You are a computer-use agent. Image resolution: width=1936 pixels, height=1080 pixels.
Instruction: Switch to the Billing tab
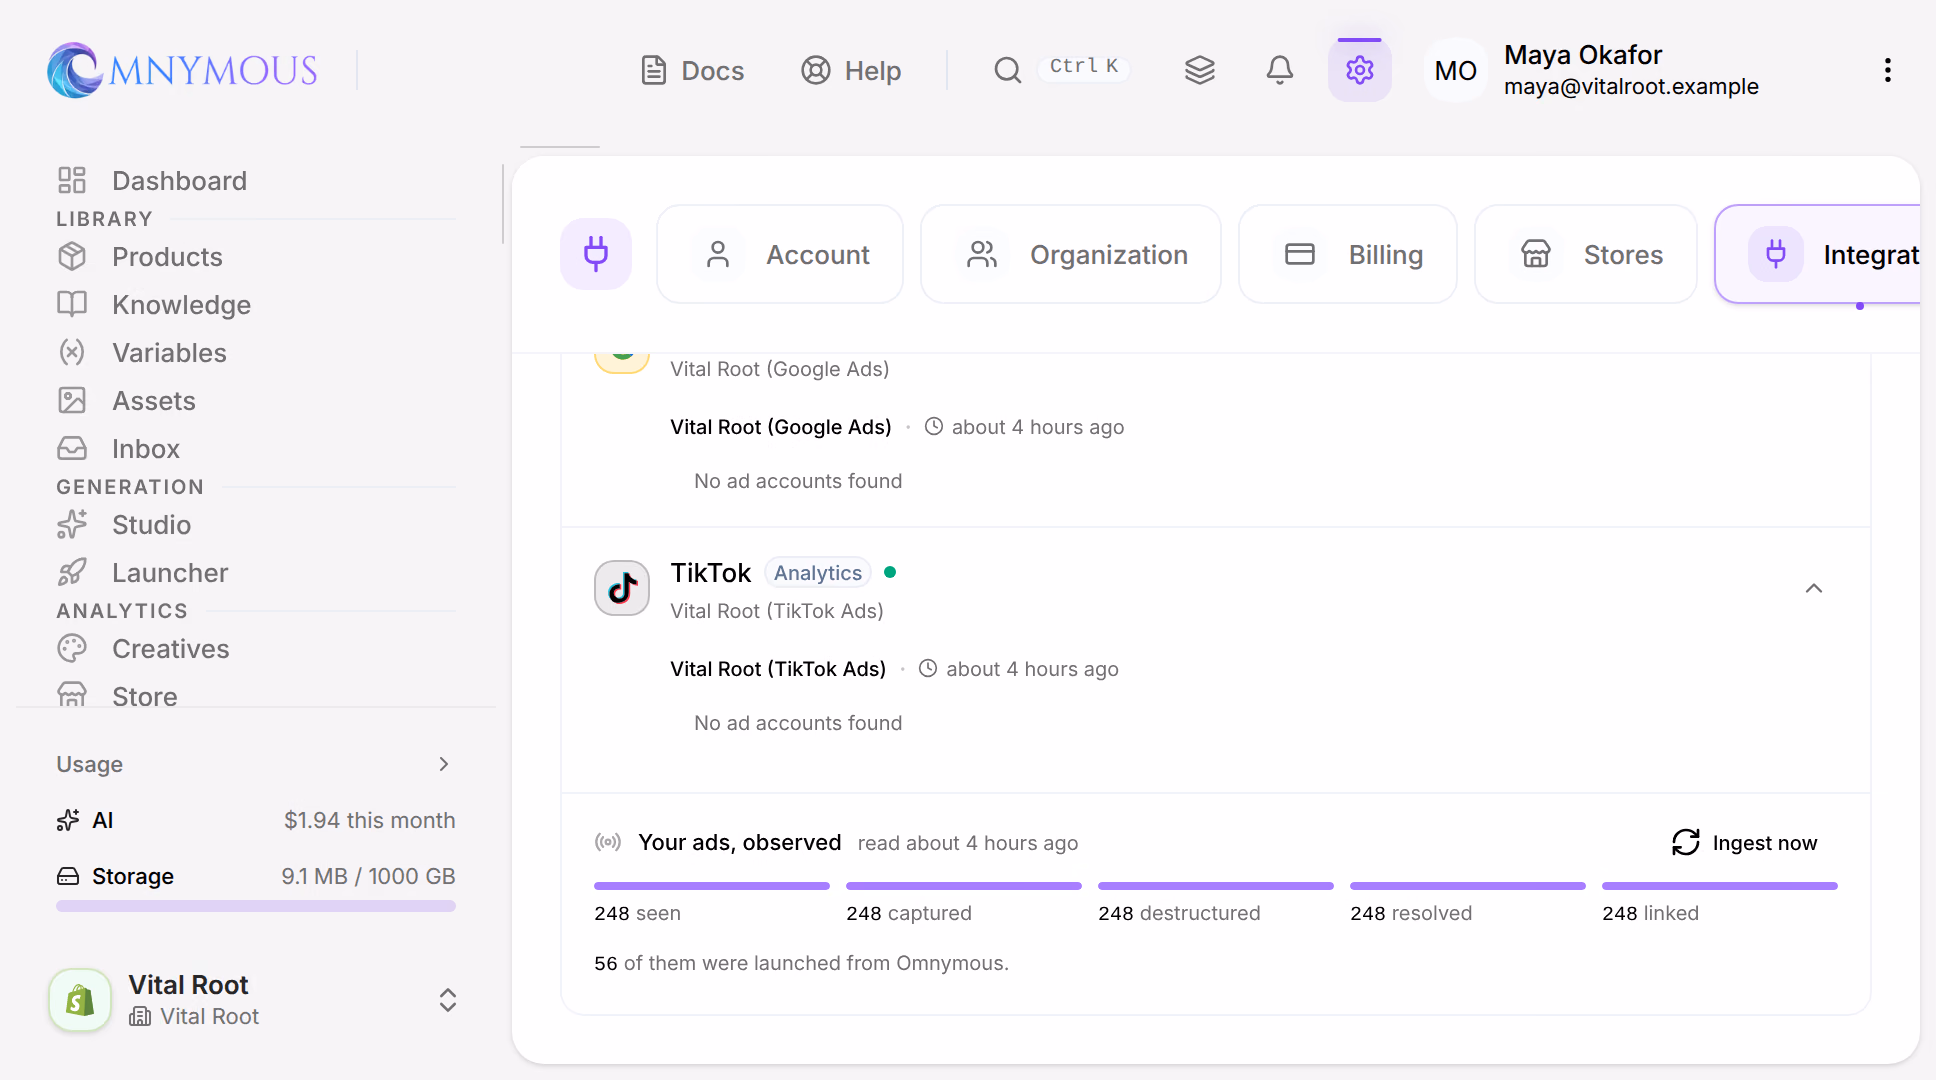click(1348, 254)
